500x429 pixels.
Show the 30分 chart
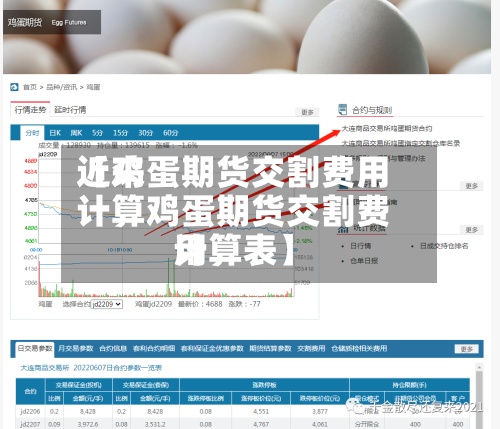coord(145,133)
